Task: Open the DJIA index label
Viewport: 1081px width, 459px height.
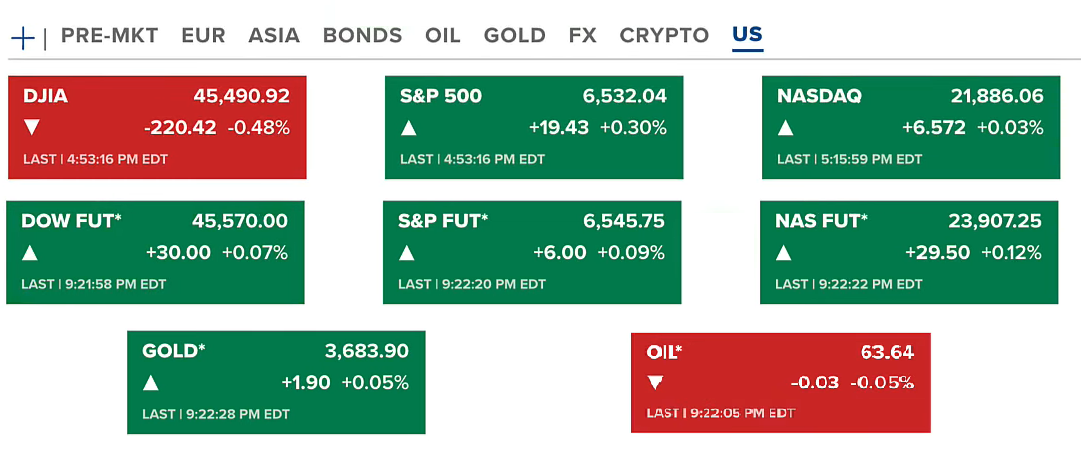Action: coord(45,97)
